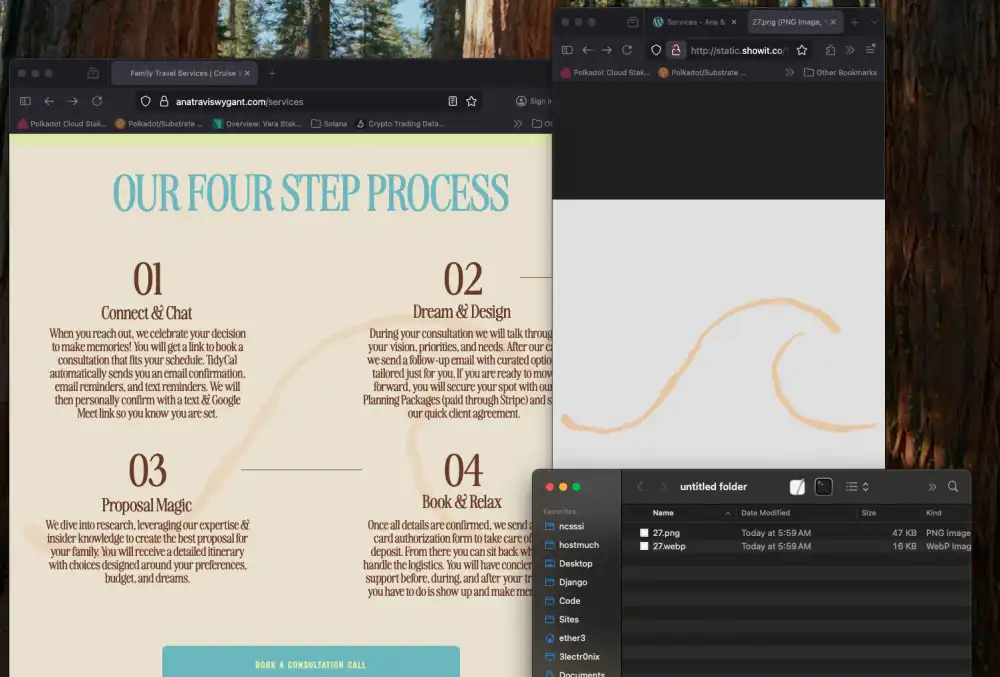The width and height of the screenshot is (1000, 677).
Task: Select the 27.webp file in Finder
Action: click(669, 546)
